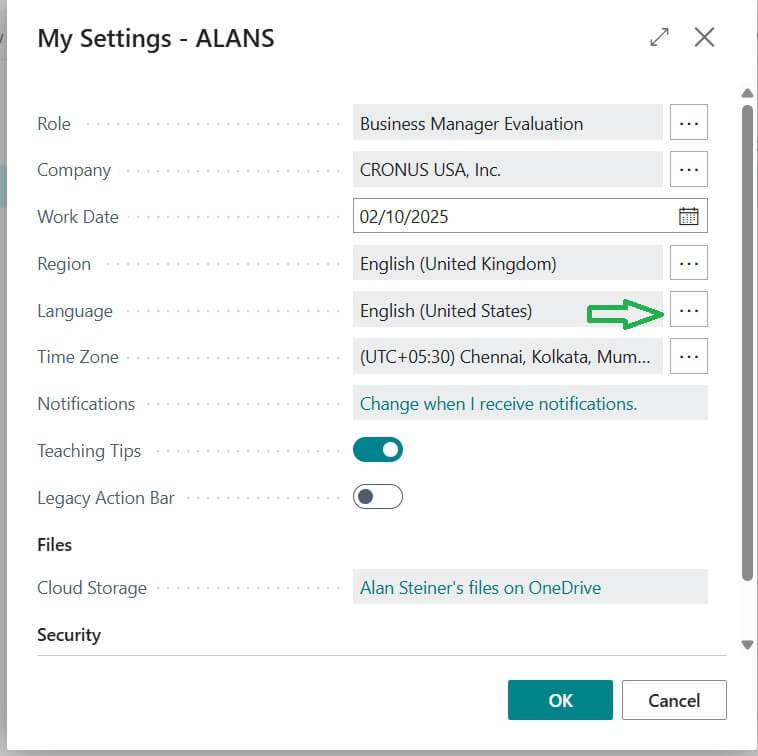Open the Company lookup ellipsis button

tap(688, 170)
